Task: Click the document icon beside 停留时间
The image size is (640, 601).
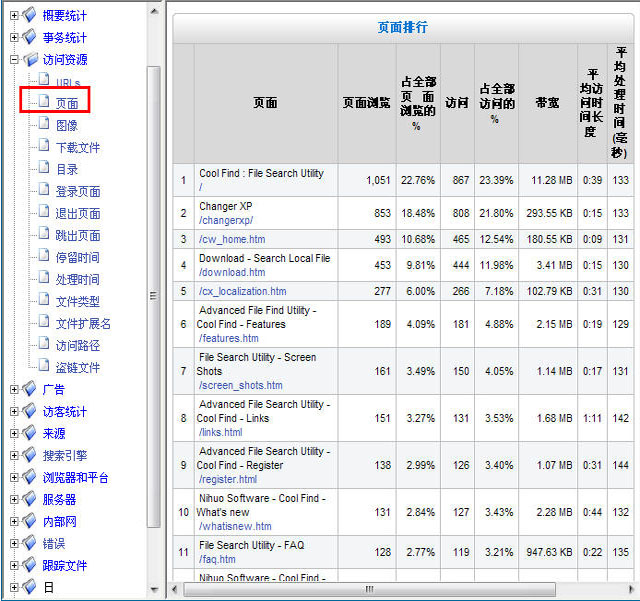Action: point(44,255)
